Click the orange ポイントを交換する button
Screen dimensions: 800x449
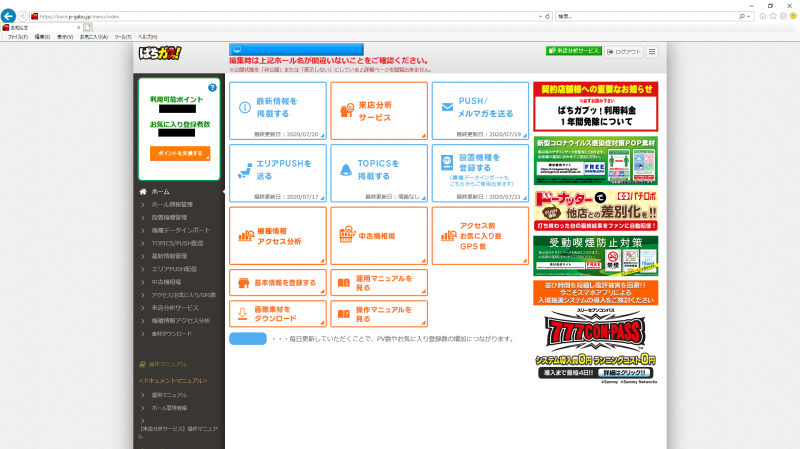(x=180, y=153)
